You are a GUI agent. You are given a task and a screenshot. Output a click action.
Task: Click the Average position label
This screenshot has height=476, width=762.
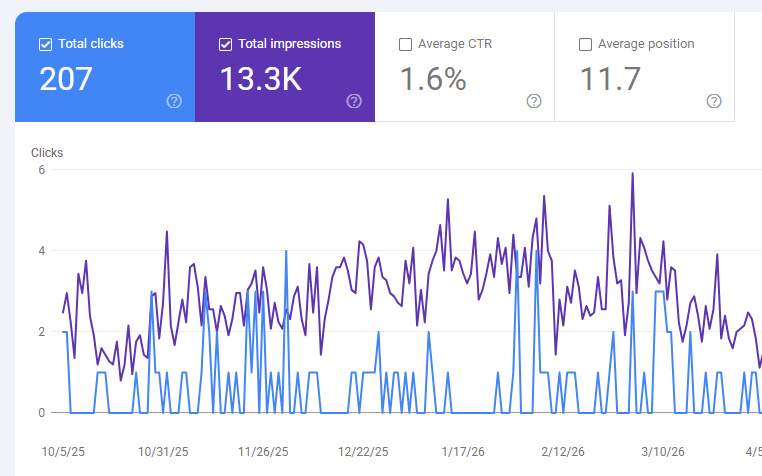click(x=646, y=44)
